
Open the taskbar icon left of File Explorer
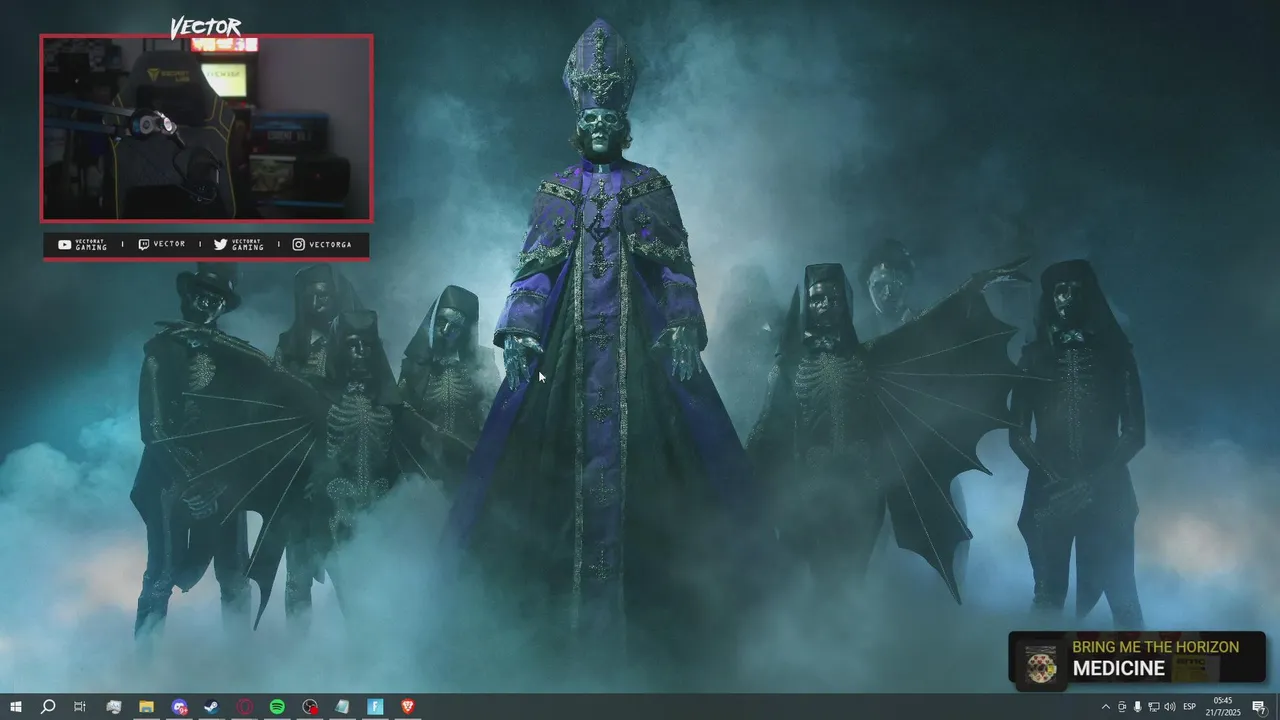114,707
